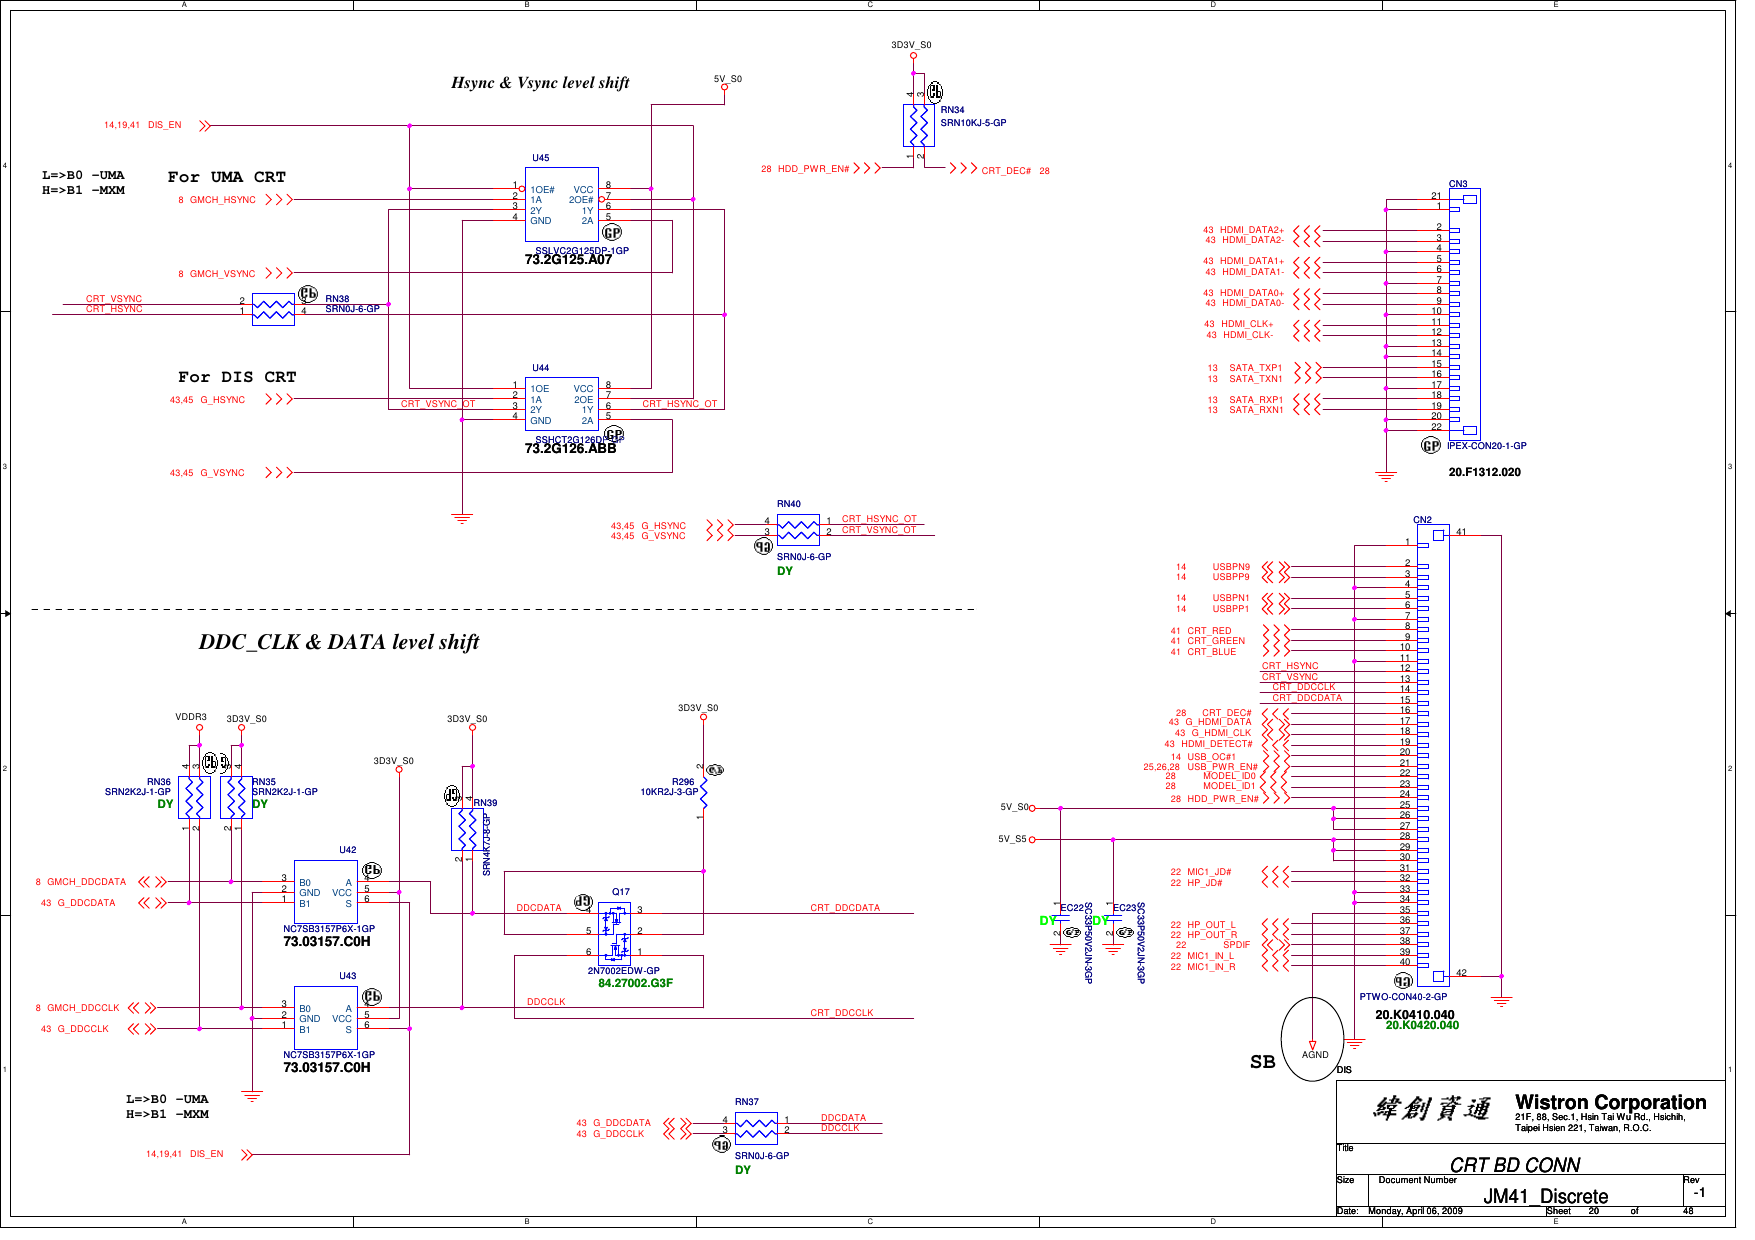This screenshot has width=1755, height=1240.
Task: Click the MODEL_ID0 net label
Action: coord(1229,776)
